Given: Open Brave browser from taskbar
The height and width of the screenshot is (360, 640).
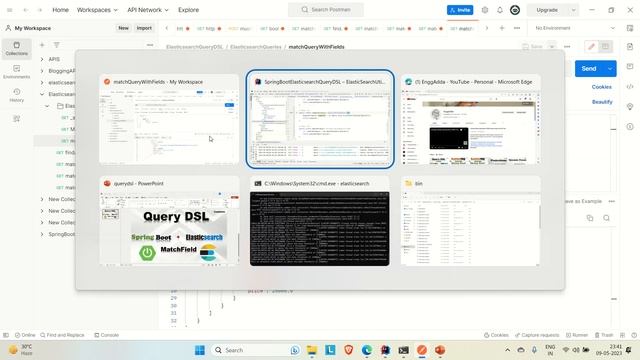Looking at the screenshot, I should coord(348,350).
